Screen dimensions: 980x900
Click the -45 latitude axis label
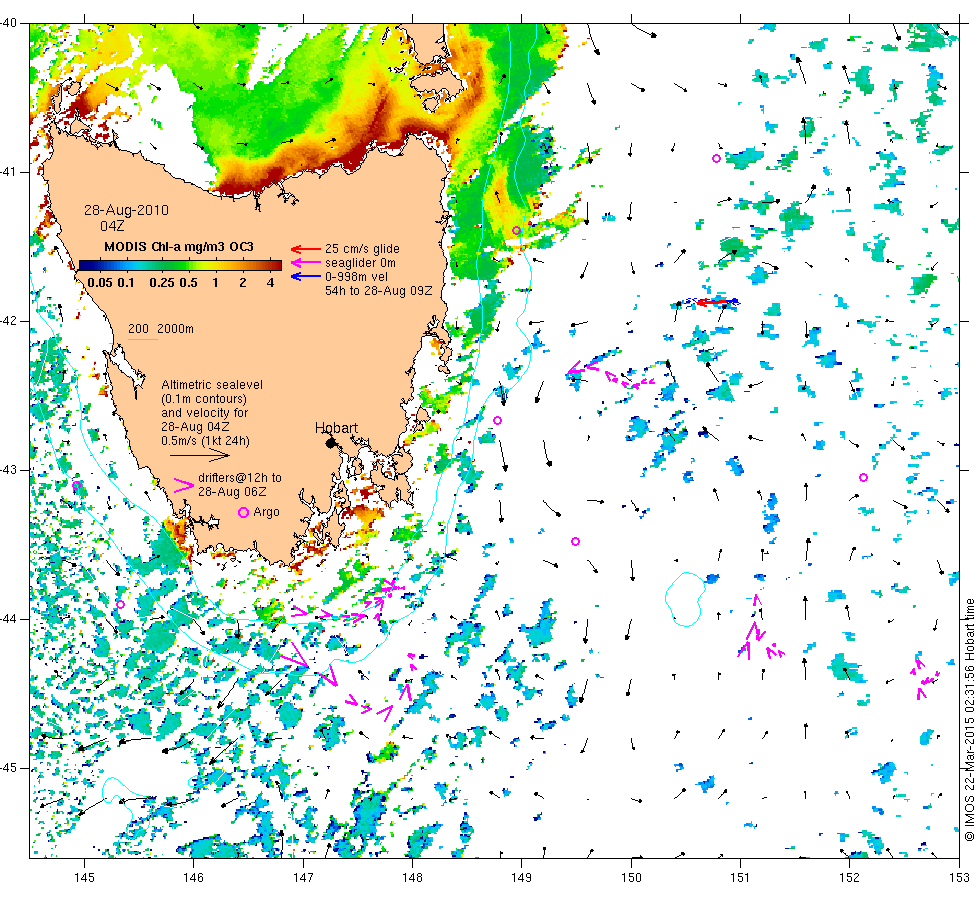tap(9, 768)
